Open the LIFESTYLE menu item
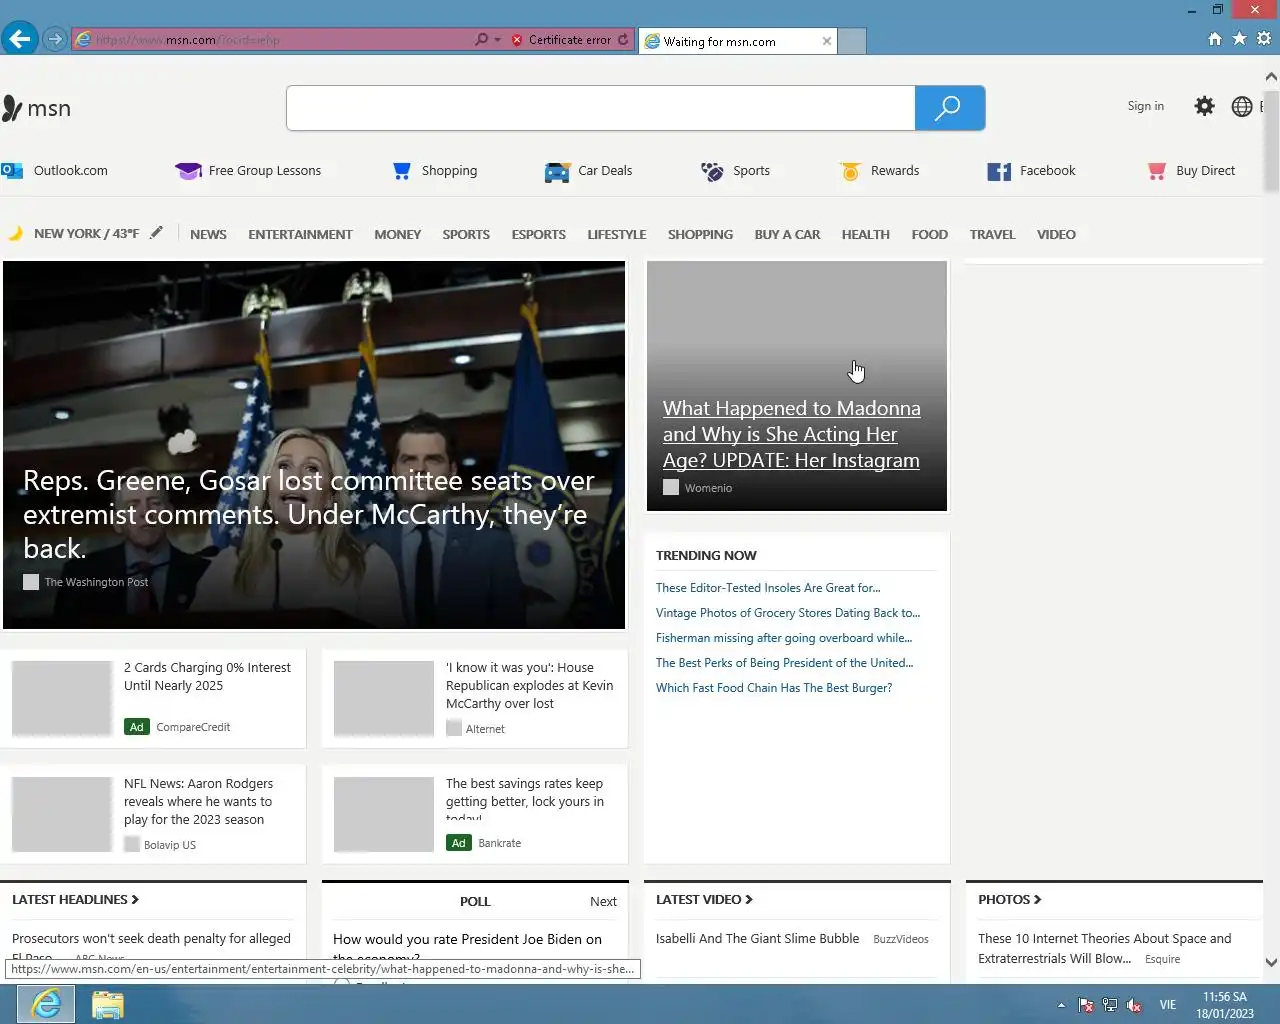The width and height of the screenshot is (1280, 1024). (x=616, y=235)
